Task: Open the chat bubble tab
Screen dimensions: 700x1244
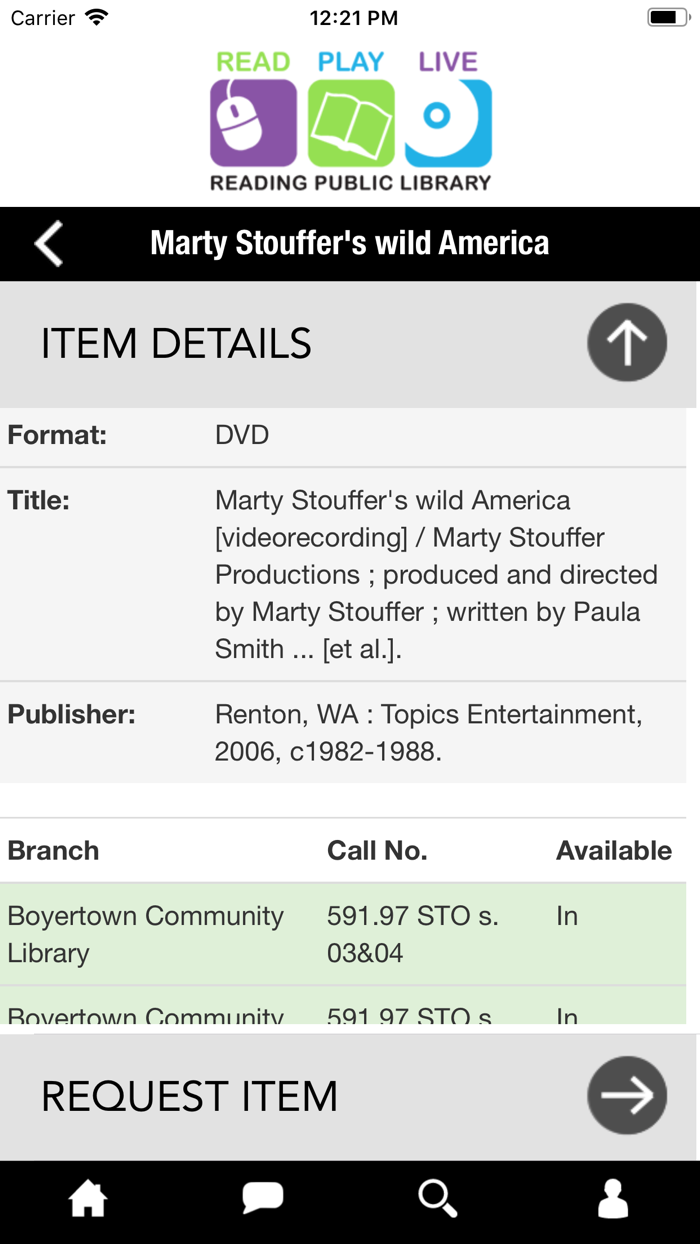Action: pyautogui.click(x=263, y=1198)
